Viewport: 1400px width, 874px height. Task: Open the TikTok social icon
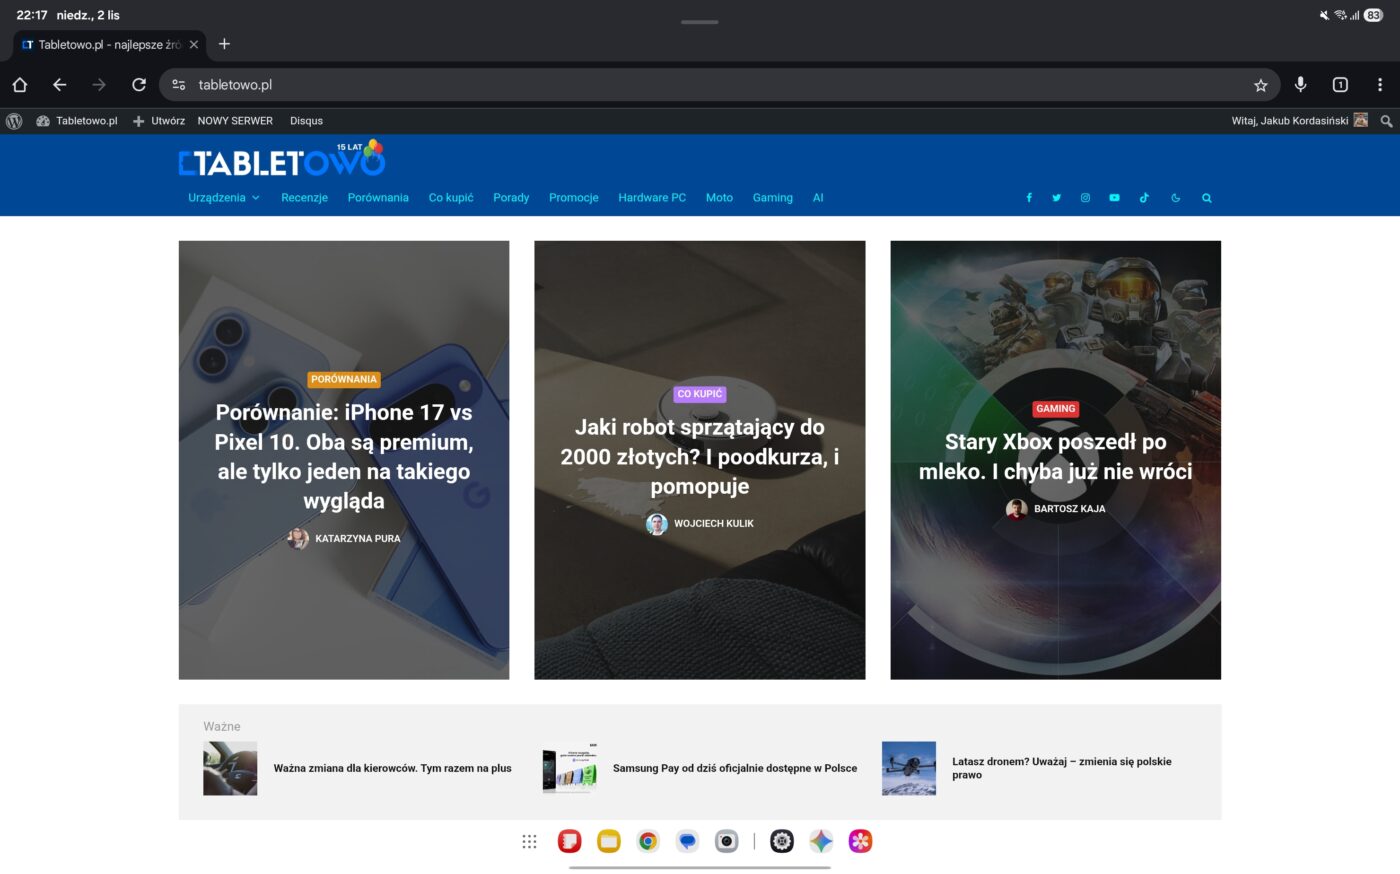(1144, 198)
